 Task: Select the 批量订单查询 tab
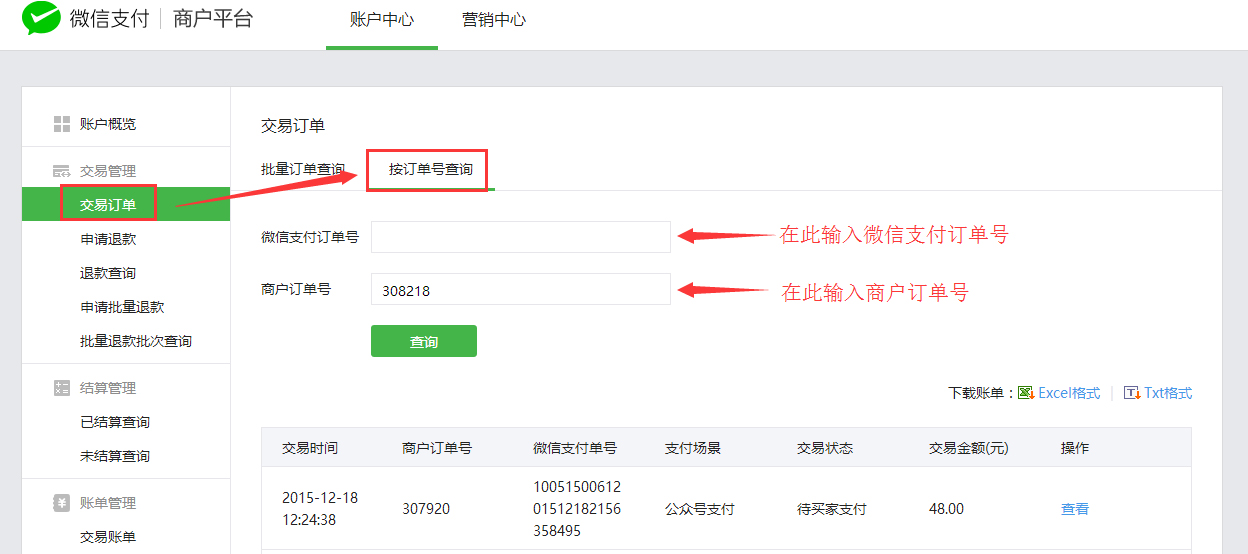(x=303, y=169)
